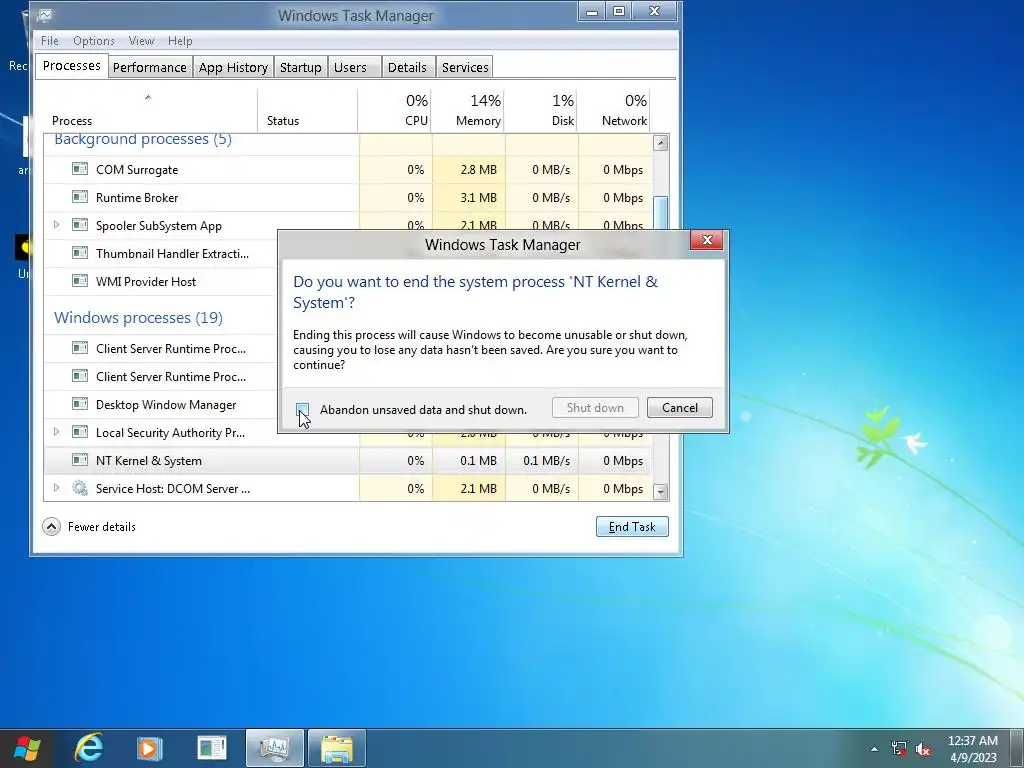
Task: Click the WMI Provider Host icon
Action: click(80, 281)
